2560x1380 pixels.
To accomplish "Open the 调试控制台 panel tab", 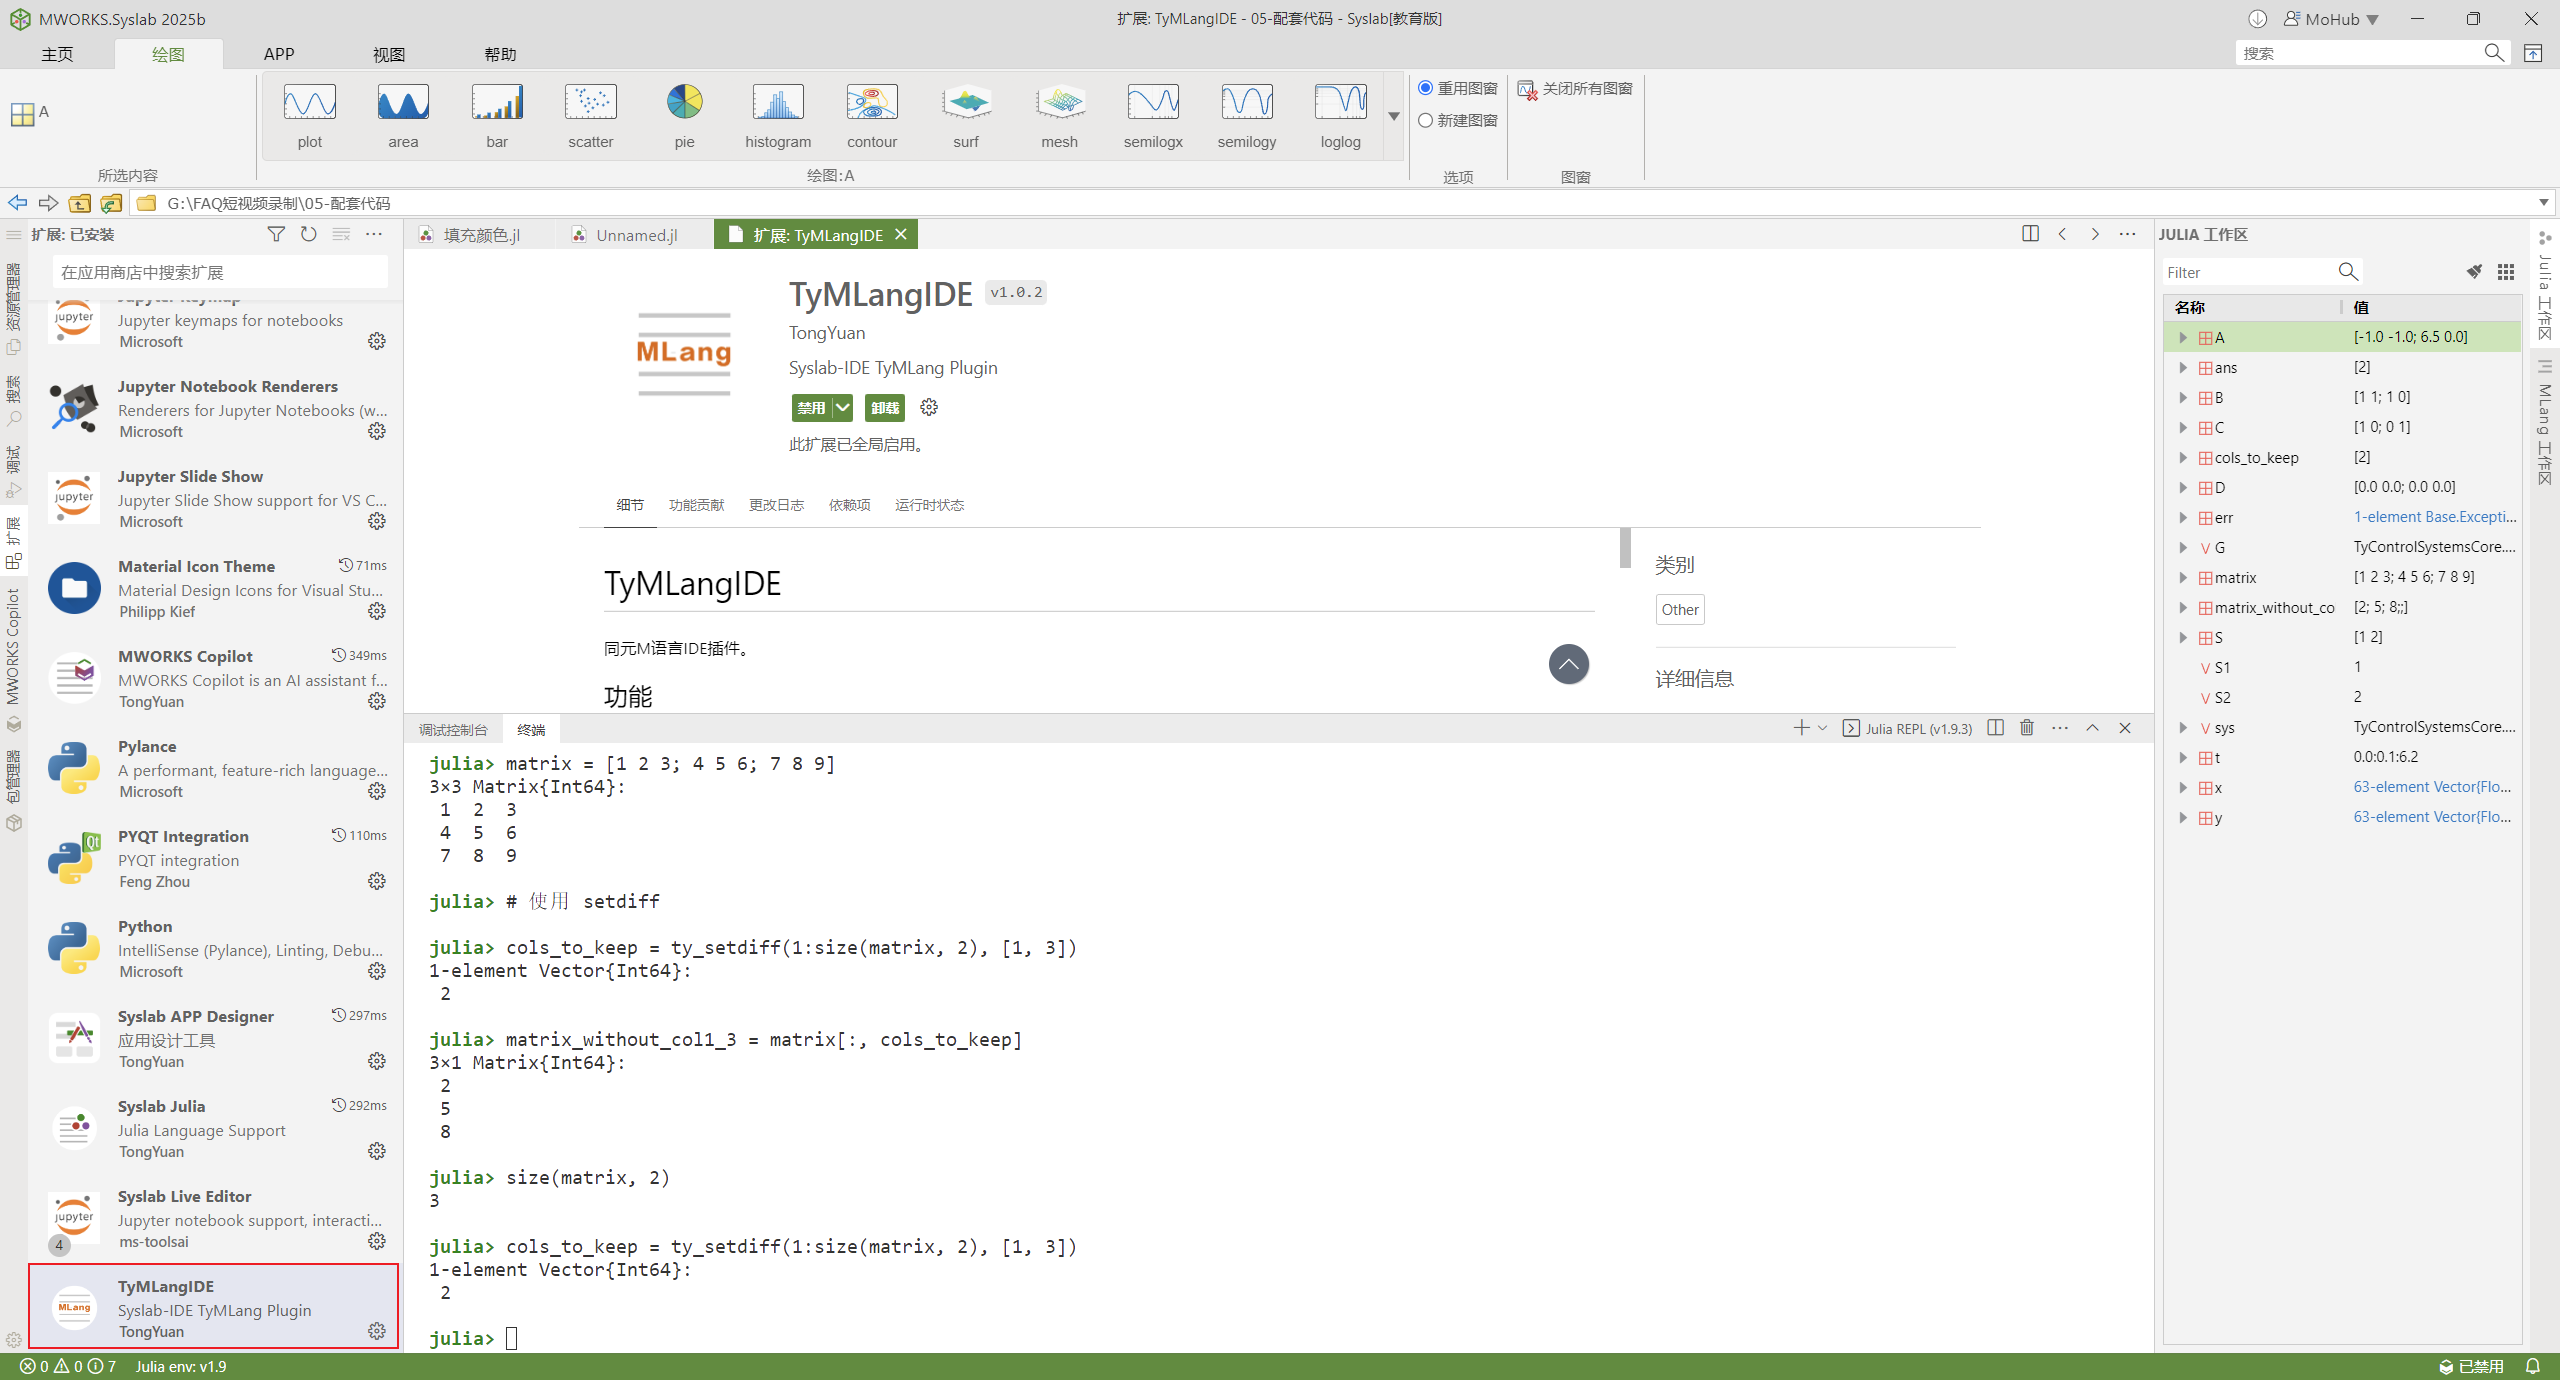I will pos(453,729).
